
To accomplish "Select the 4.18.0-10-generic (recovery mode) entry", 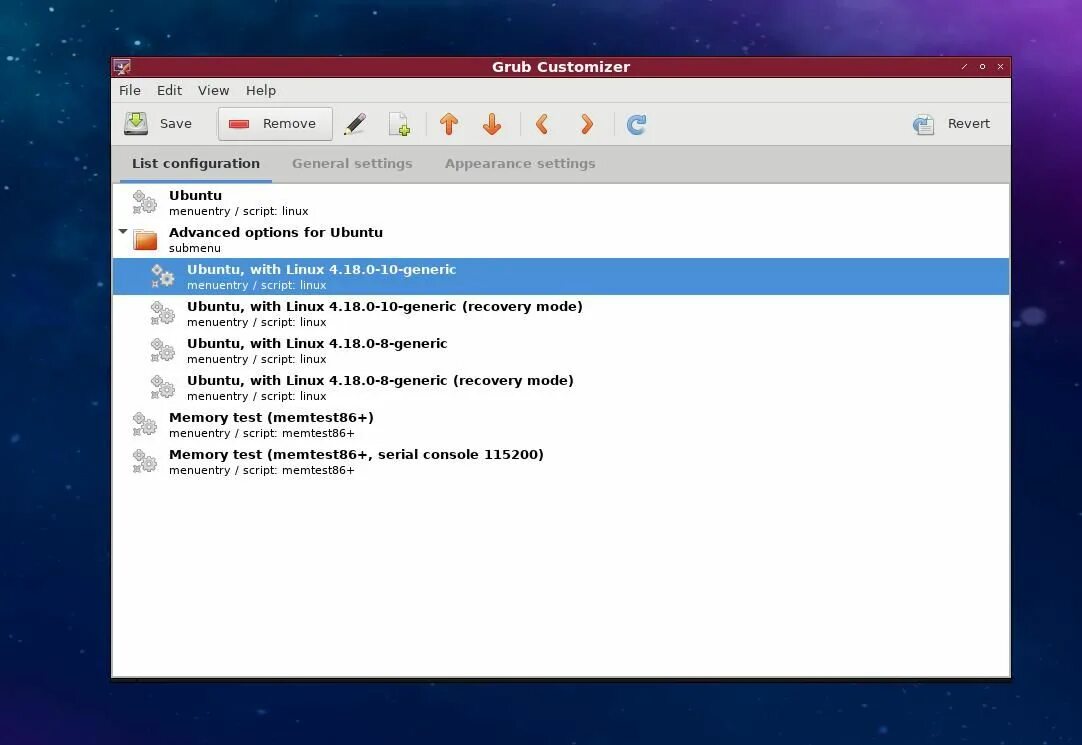I will (x=560, y=313).
